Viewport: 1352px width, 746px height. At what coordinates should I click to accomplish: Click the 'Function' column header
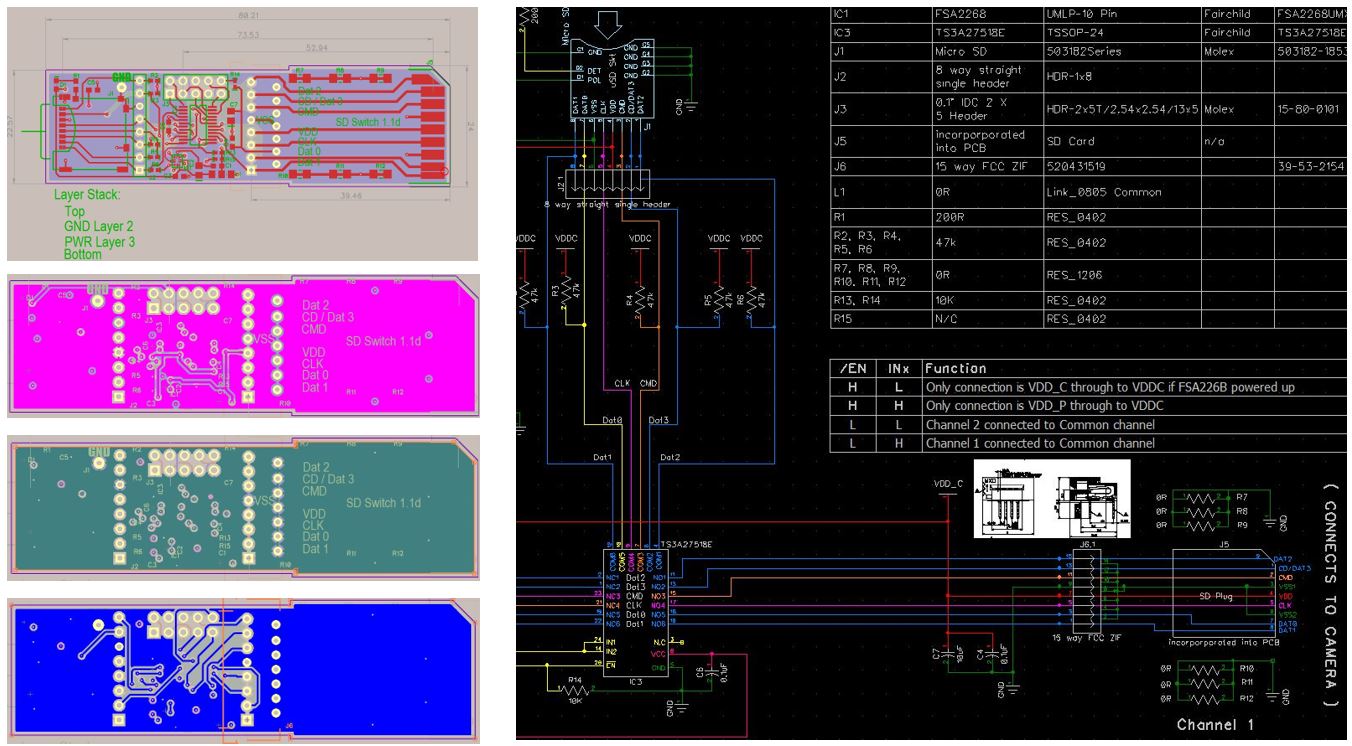[956, 368]
